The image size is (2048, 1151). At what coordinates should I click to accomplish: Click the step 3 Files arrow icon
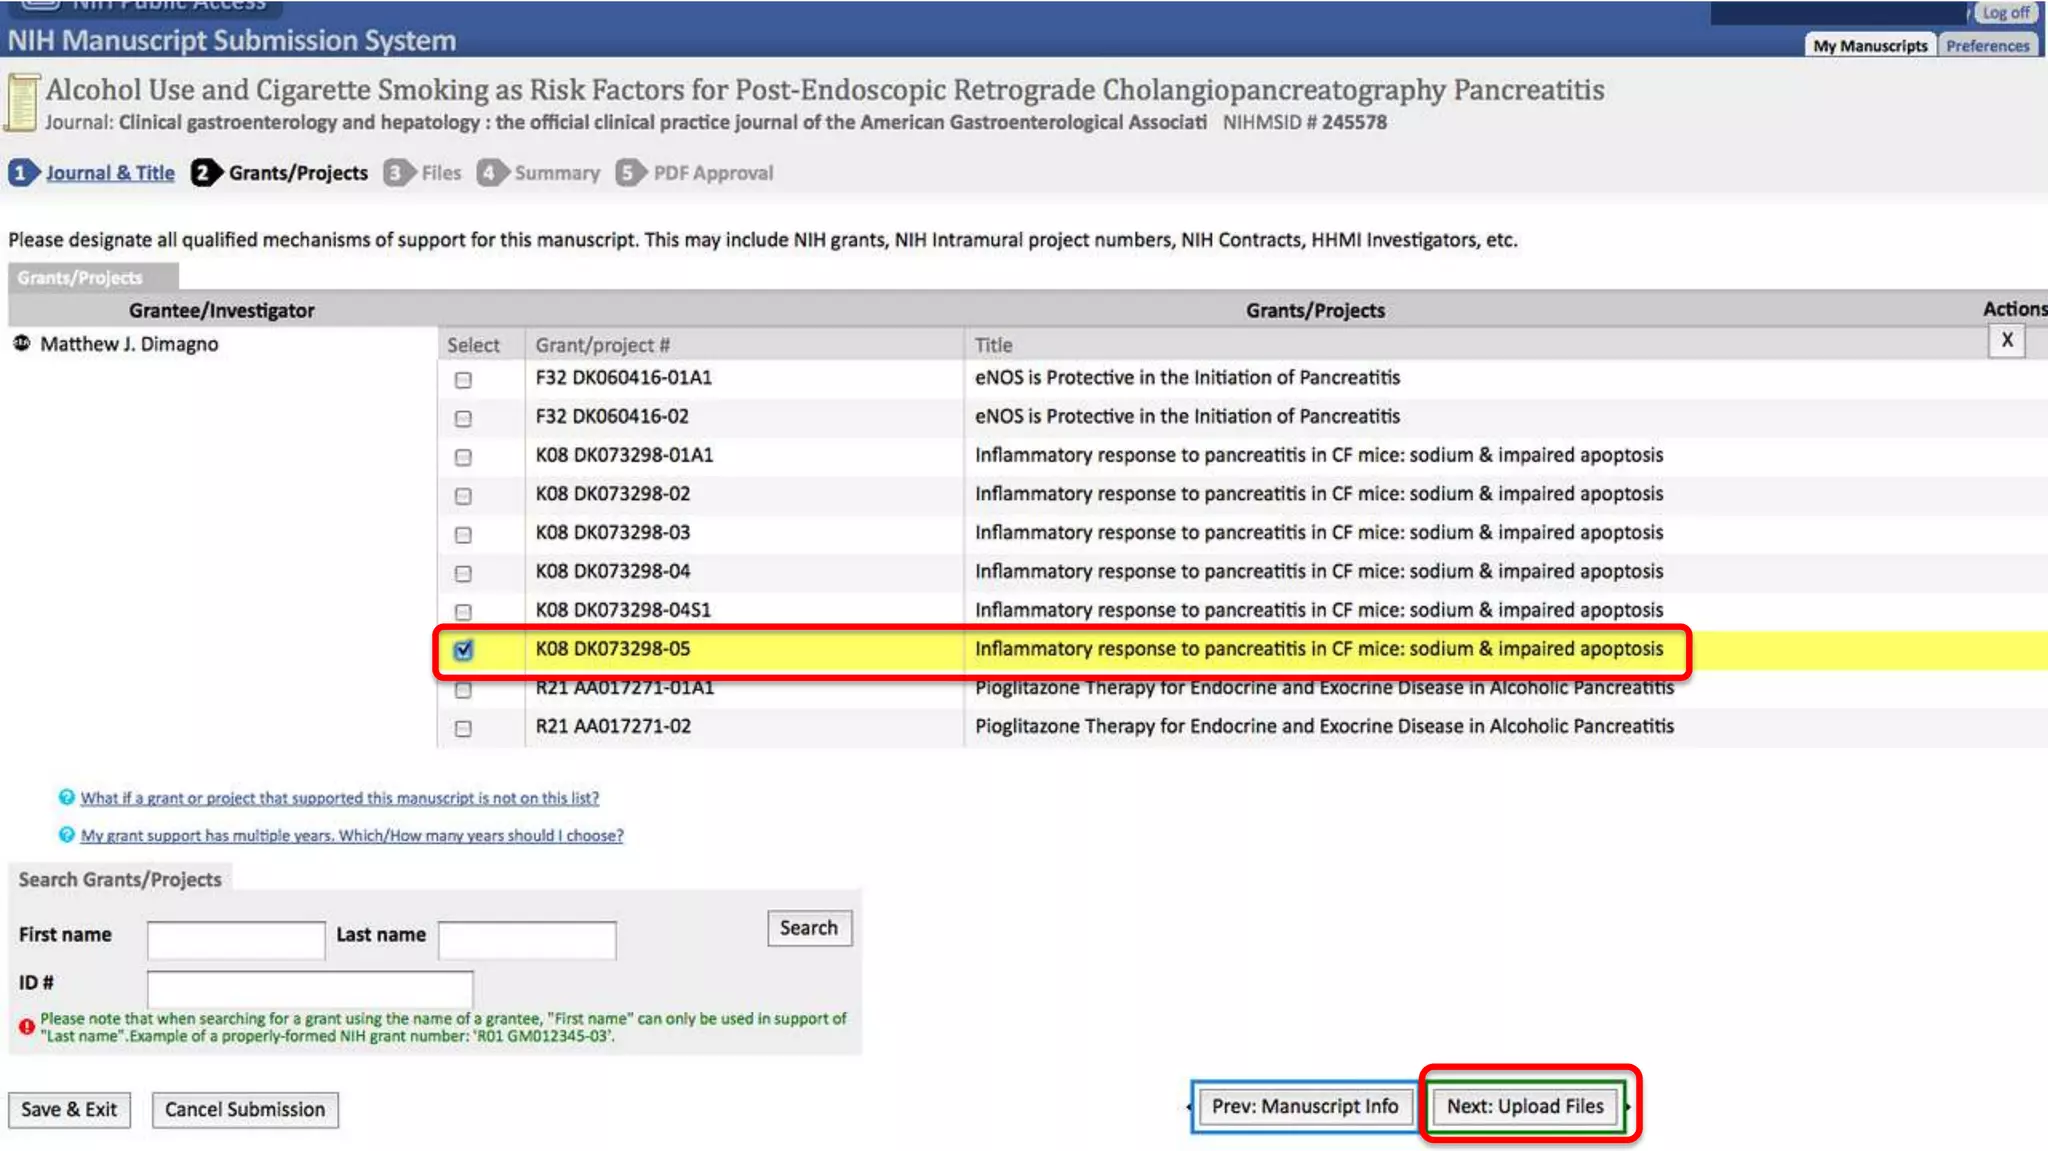tap(398, 173)
